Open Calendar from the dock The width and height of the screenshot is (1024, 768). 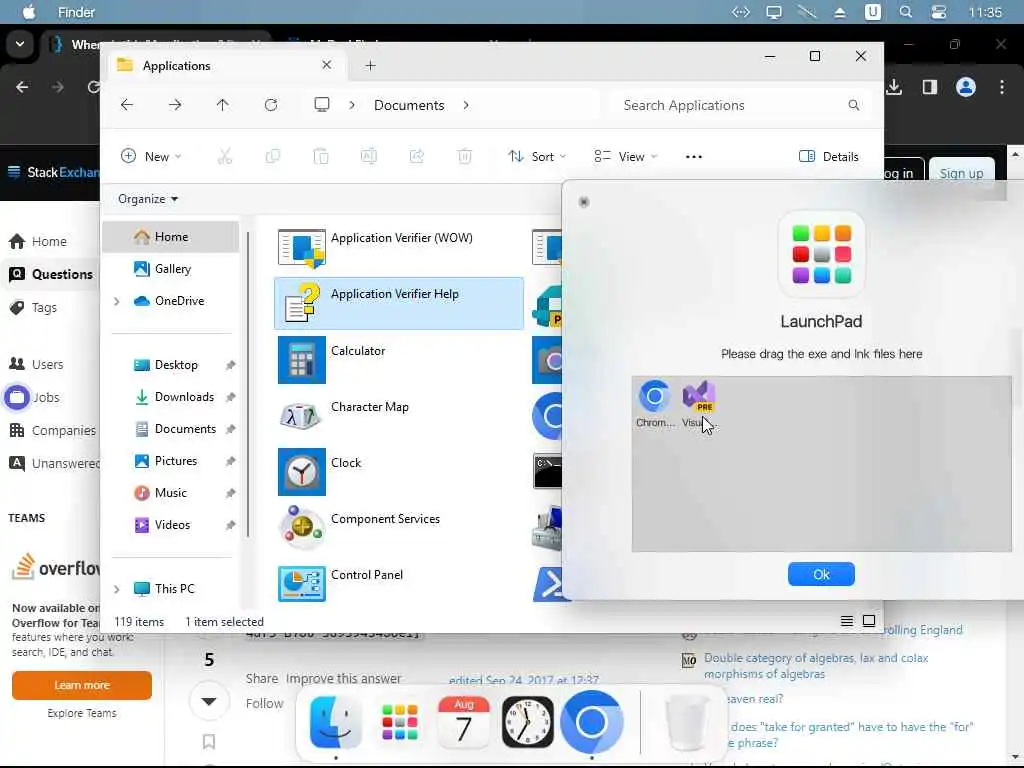tap(463, 722)
